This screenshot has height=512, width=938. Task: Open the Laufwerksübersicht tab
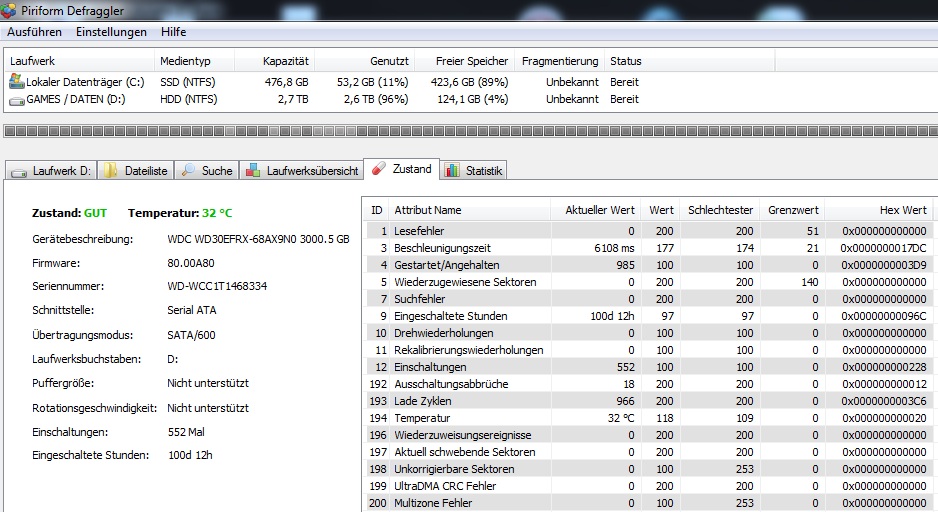(x=302, y=170)
